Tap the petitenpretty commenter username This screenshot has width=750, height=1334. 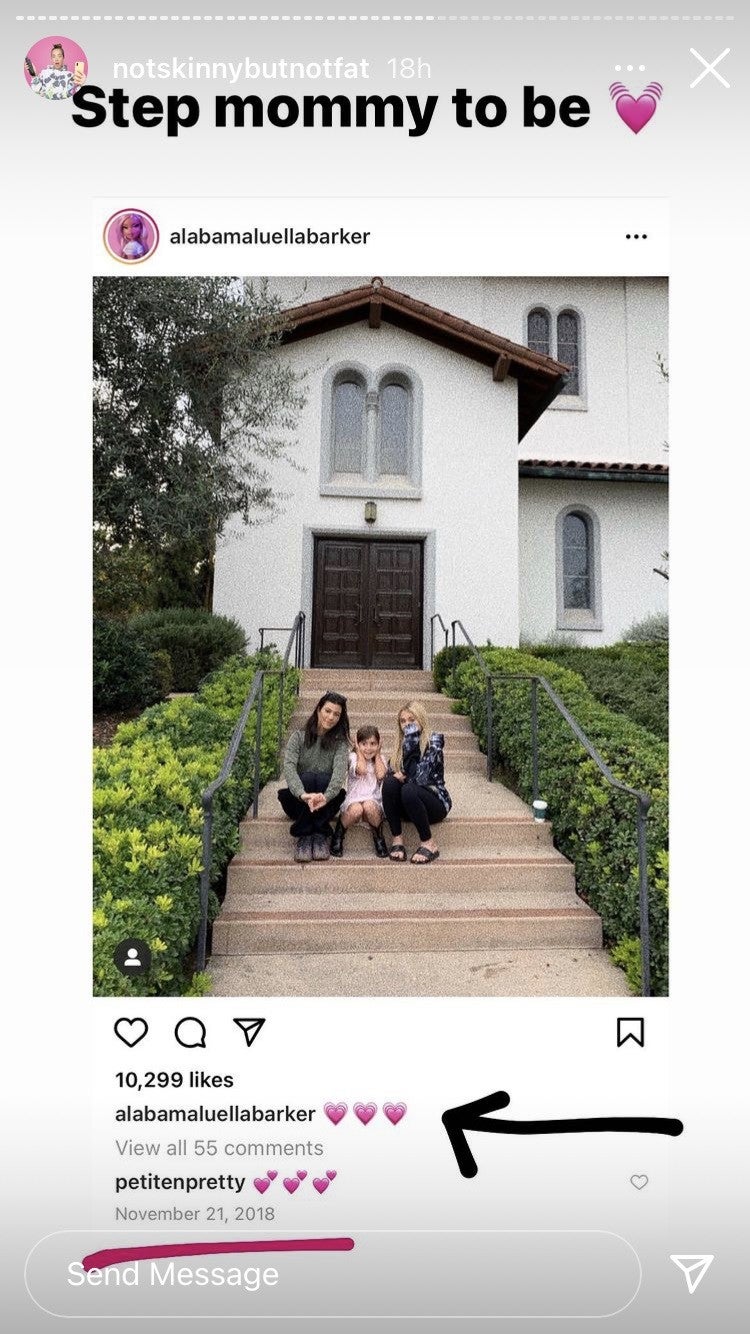pyautogui.click(x=180, y=1182)
